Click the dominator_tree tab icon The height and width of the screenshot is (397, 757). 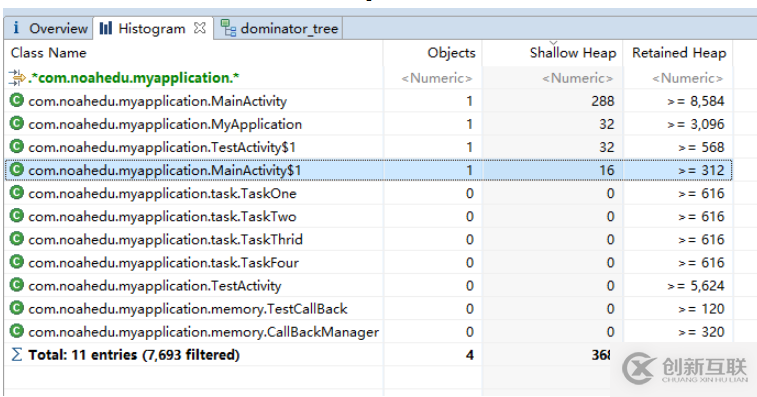point(228,28)
